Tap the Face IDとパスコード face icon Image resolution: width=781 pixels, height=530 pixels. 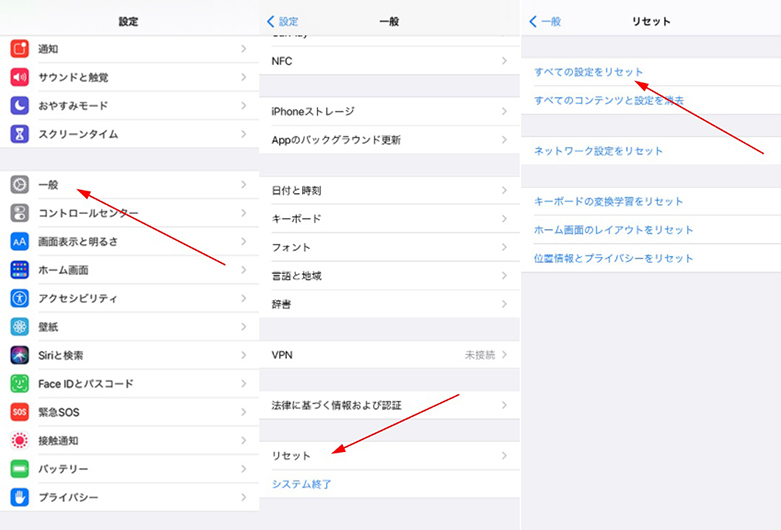coord(19,384)
